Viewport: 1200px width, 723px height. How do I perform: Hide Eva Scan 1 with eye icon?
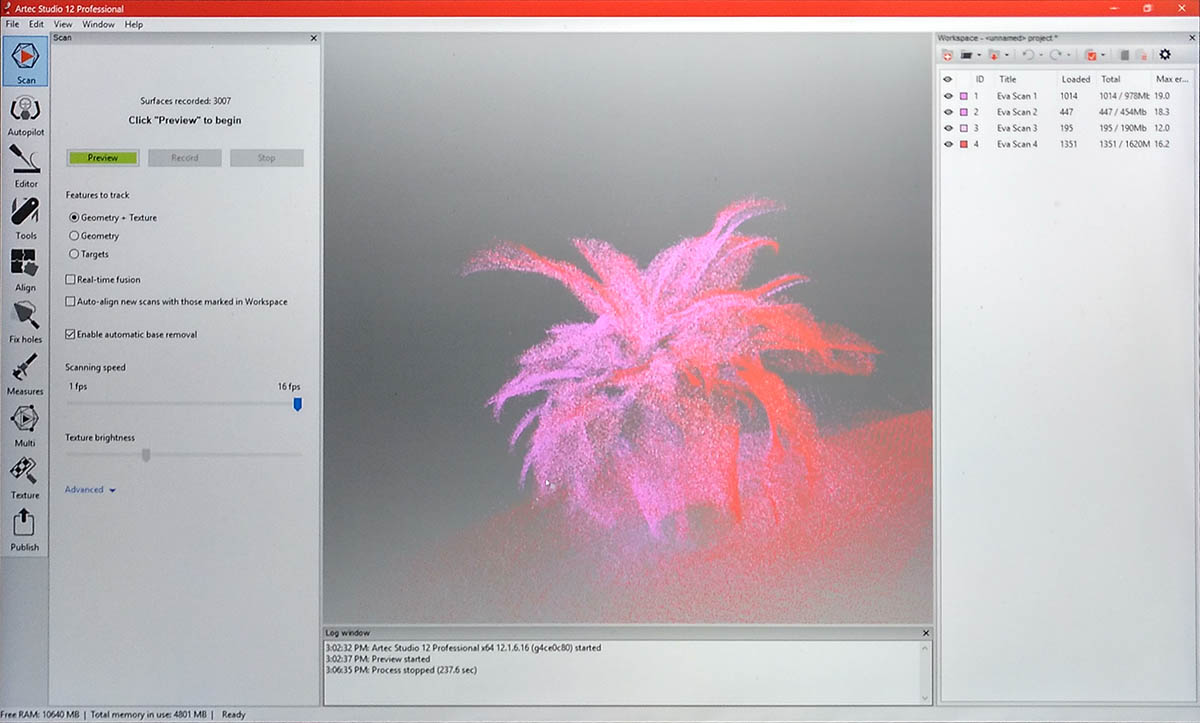tap(947, 96)
